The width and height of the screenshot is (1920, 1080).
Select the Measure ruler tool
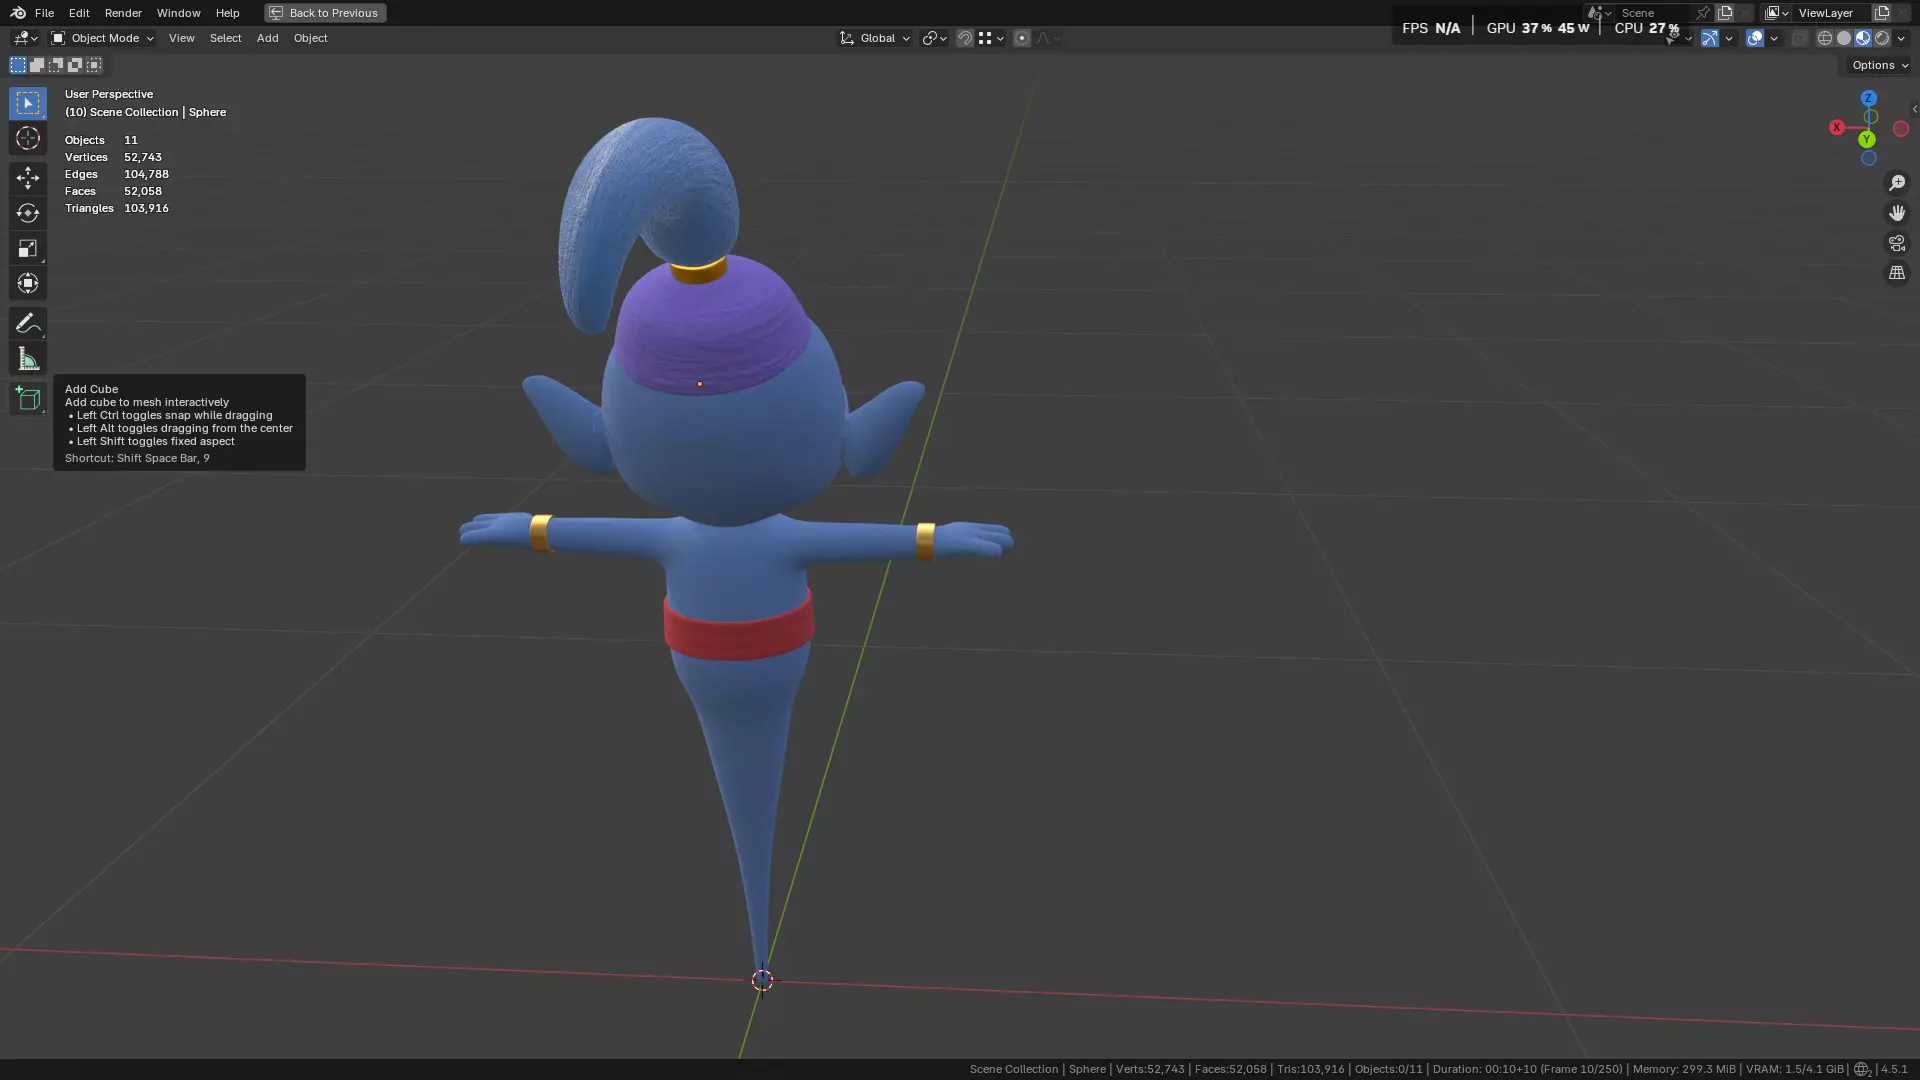(27, 359)
